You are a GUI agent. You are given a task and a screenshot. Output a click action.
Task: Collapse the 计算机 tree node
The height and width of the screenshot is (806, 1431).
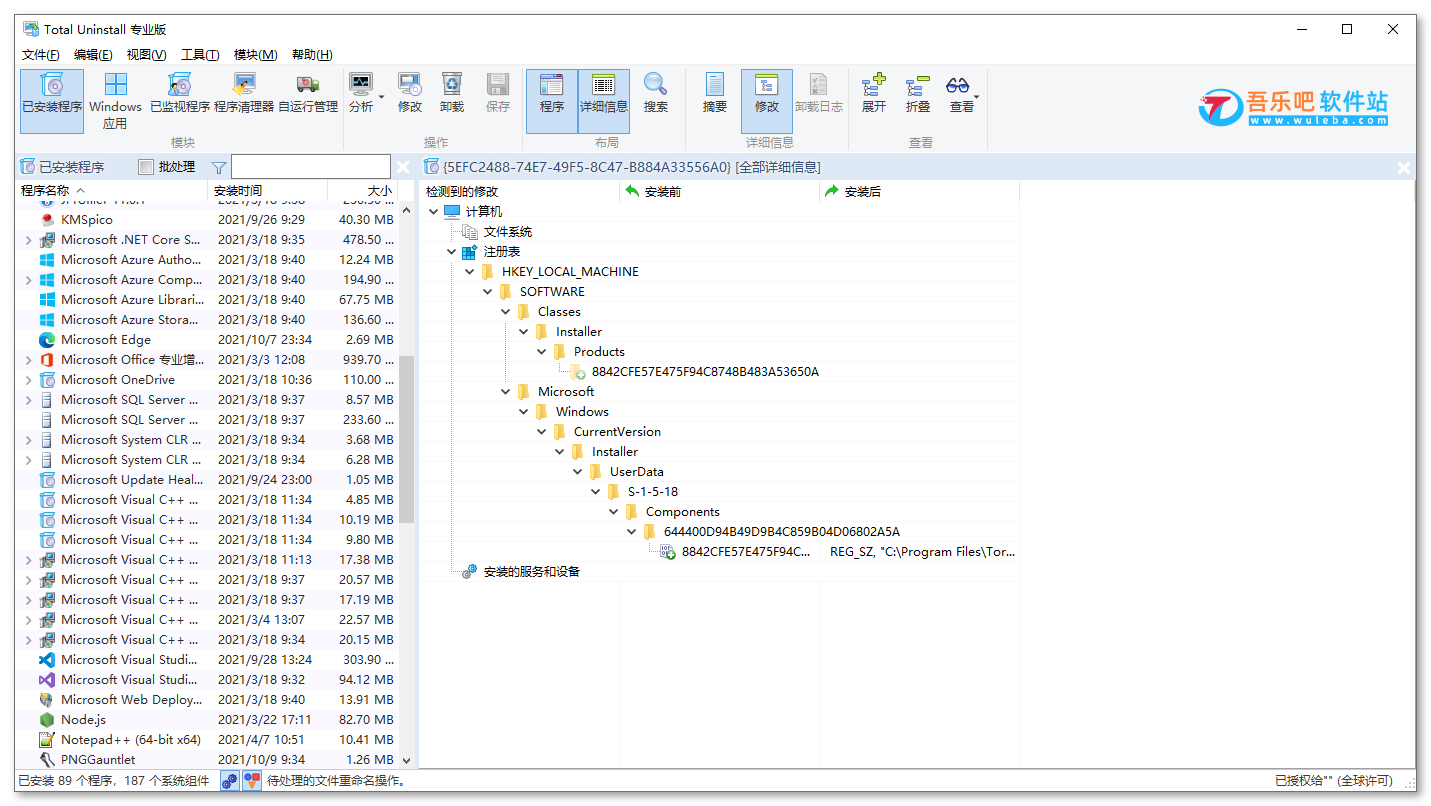[x=433, y=211]
